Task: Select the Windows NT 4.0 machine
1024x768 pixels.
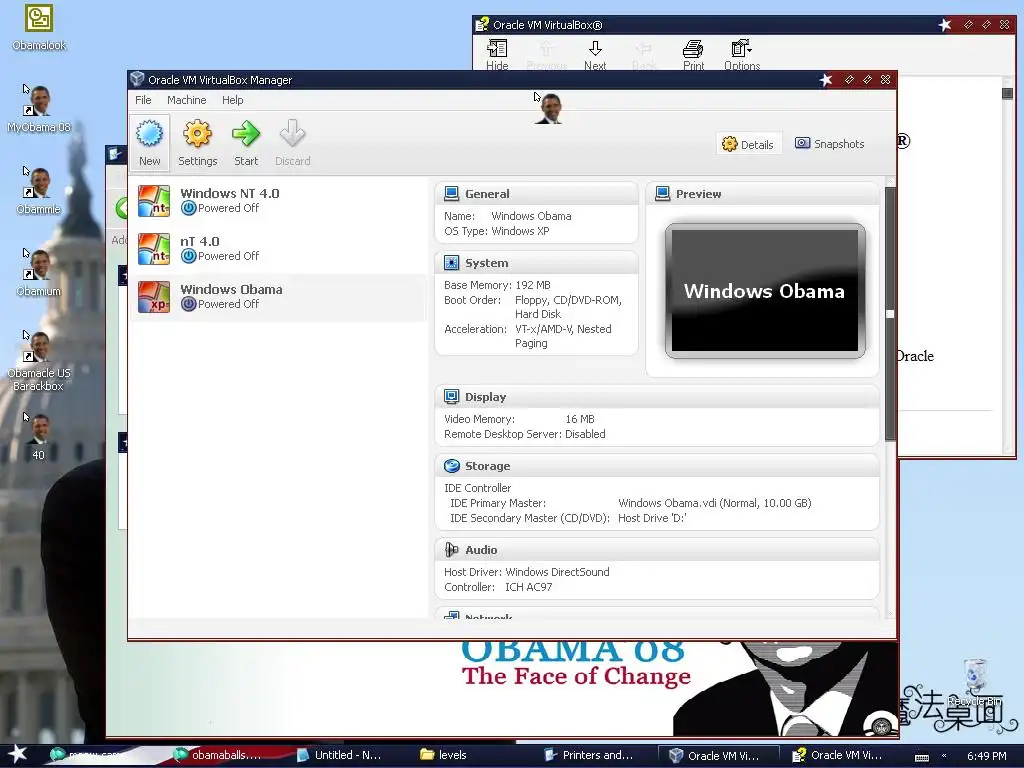Action: coord(278,200)
